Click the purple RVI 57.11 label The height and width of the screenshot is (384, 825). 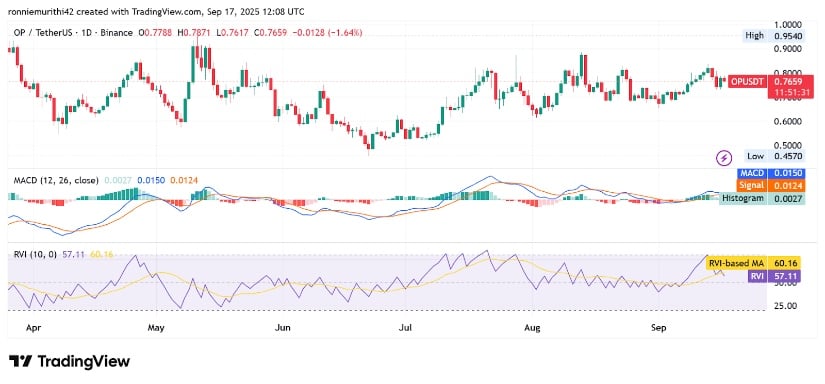pyautogui.click(x=774, y=276)
